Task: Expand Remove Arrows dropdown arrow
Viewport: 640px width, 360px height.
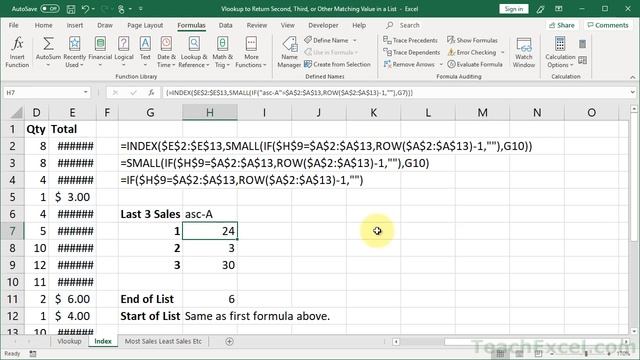Action: (441, 64)
